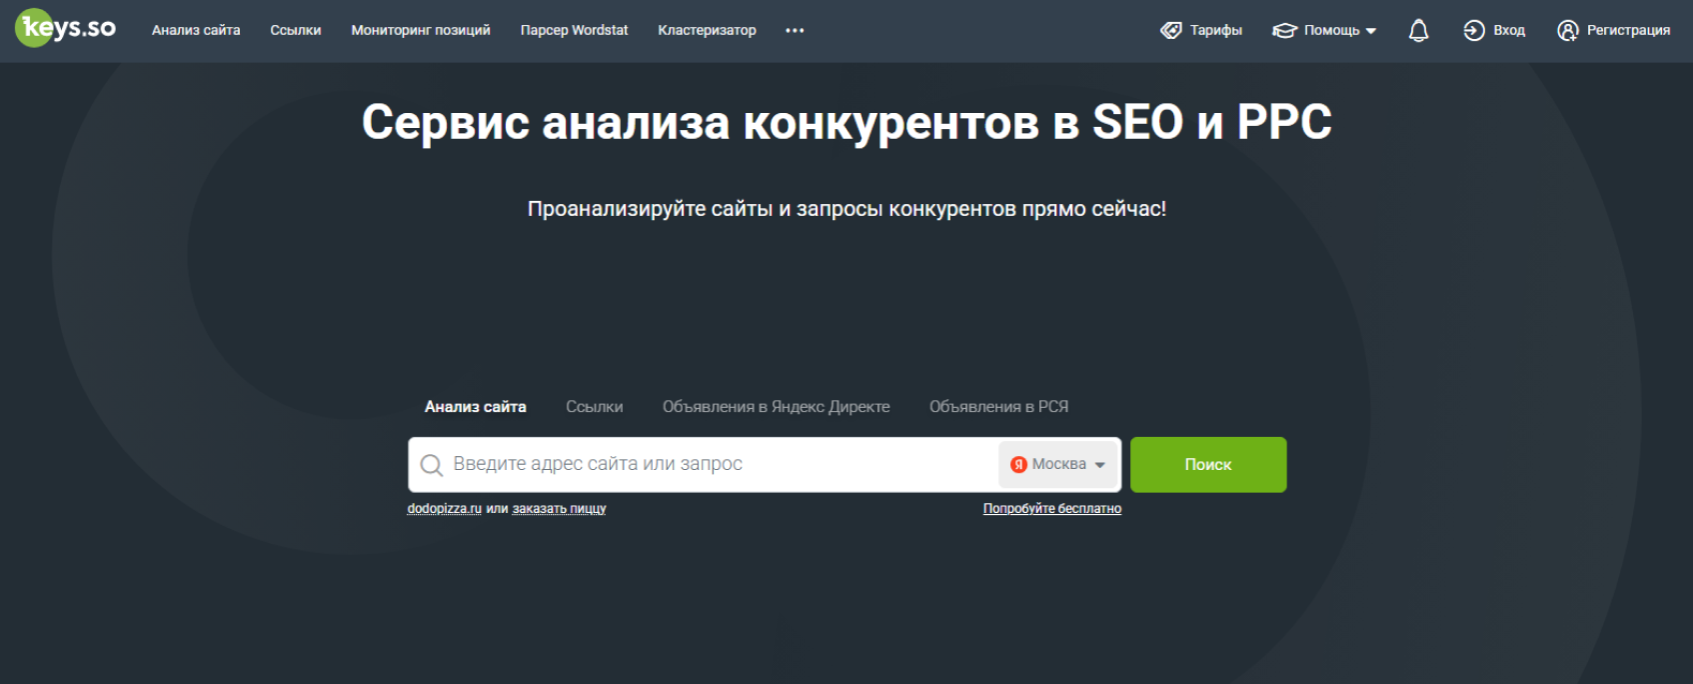This screenshot has width=1693, height=684.
Task: Click the graduation cap Помощь icon
Action: click(1284, 31)
